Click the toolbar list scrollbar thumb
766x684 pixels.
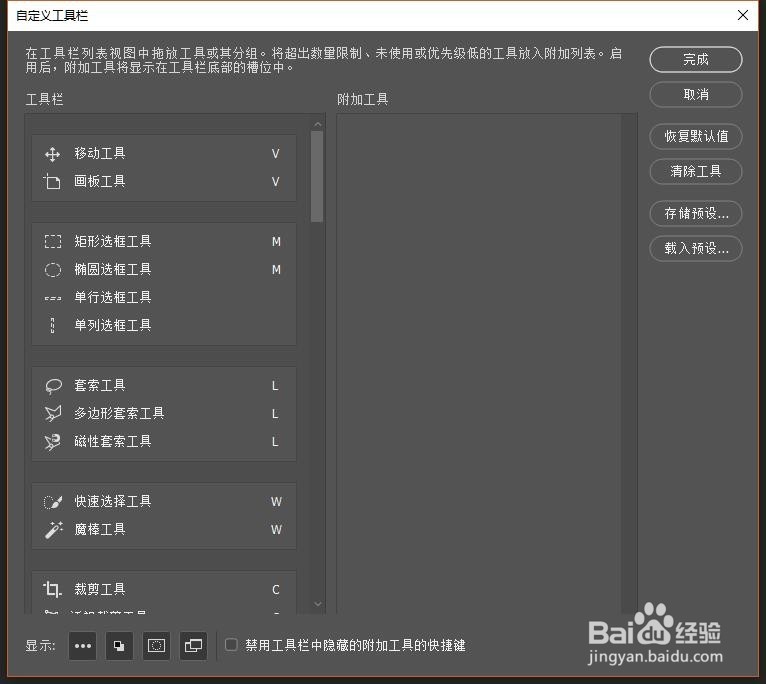coord(317,176)
